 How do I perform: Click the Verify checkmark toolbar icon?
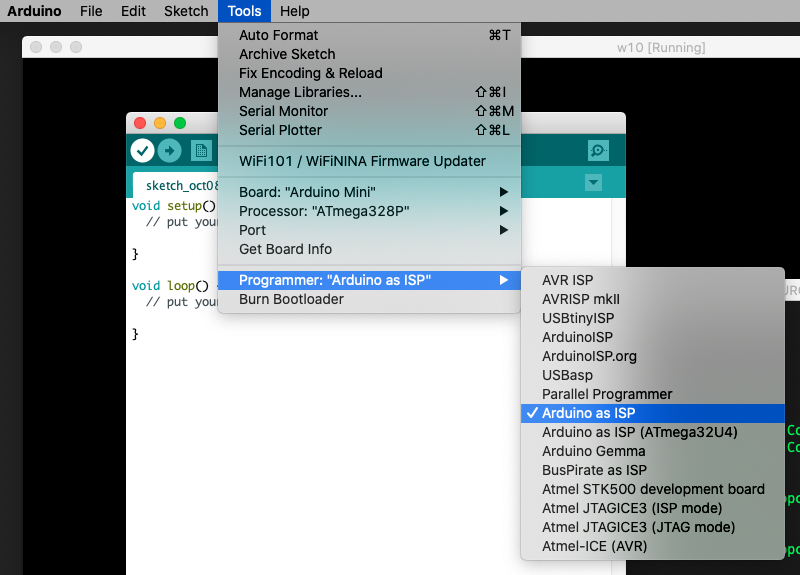pos(142,151)
